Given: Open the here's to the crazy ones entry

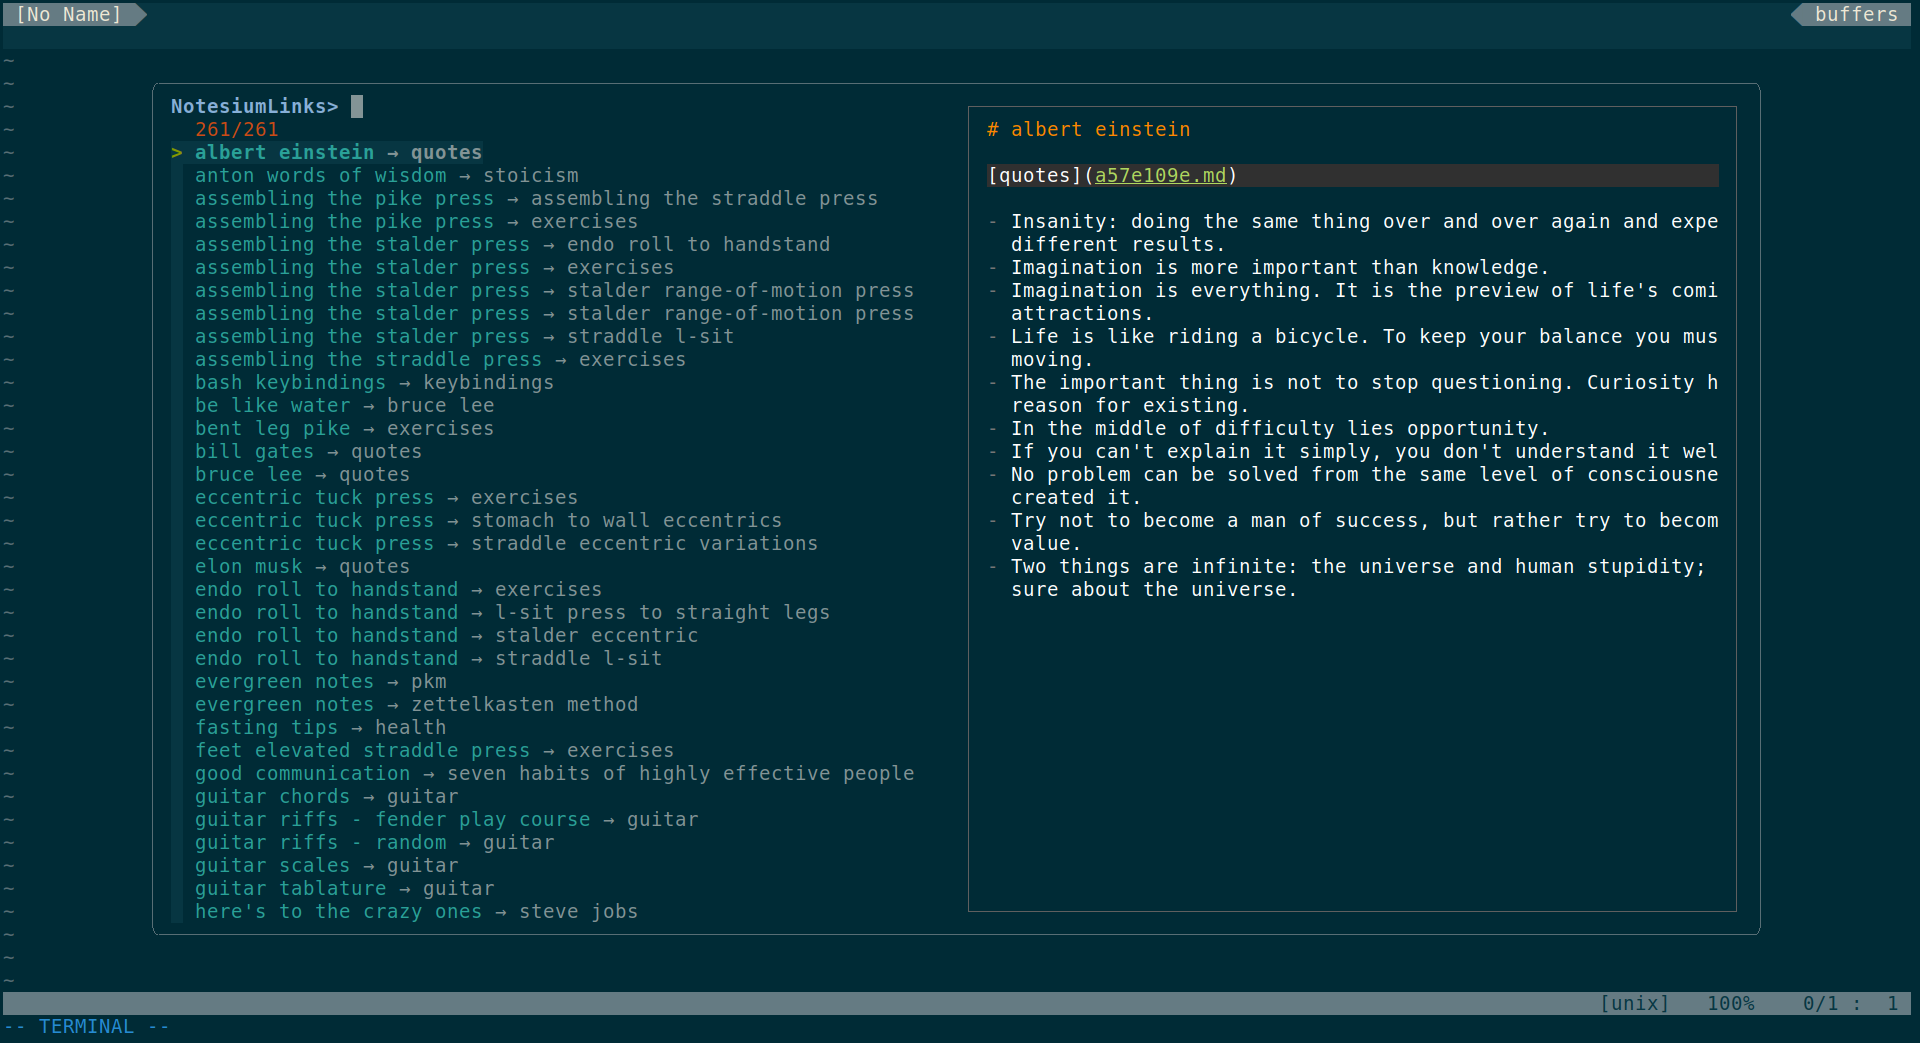Looking at the screenshot, I should tap(416, 911).
